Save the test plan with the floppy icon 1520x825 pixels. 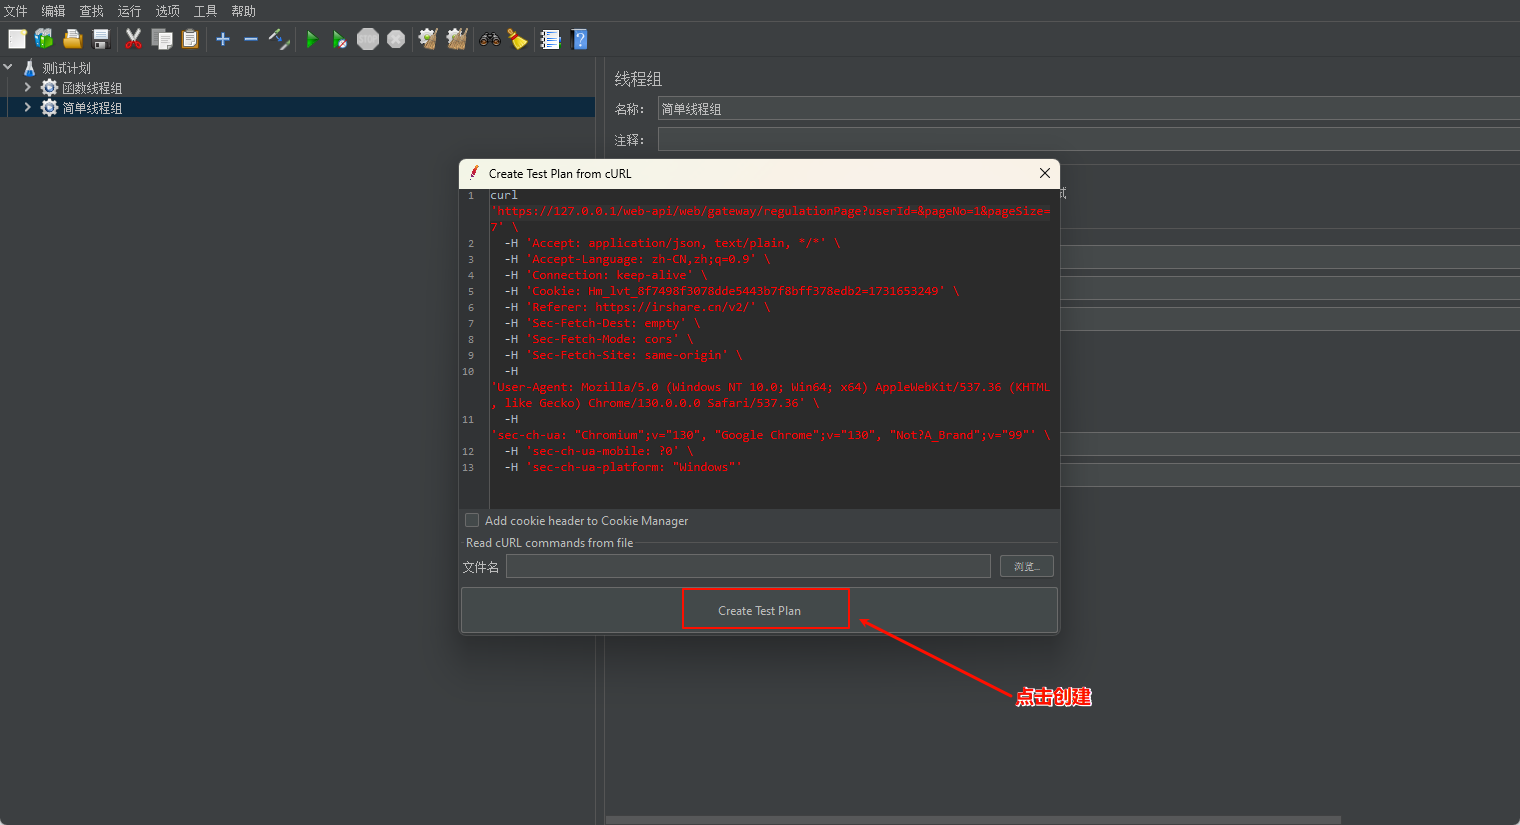pos(101,39)
